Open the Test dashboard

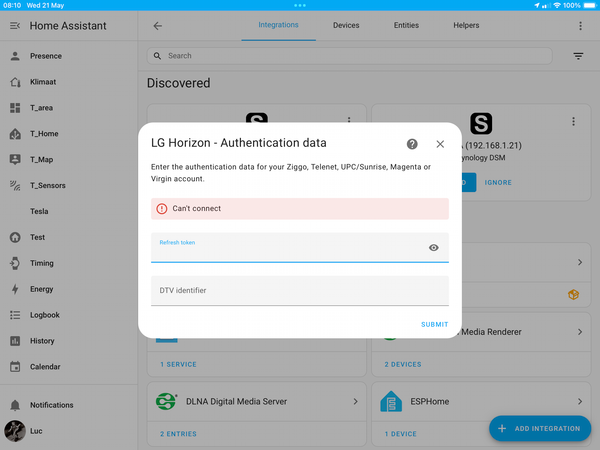click(68, 237)
